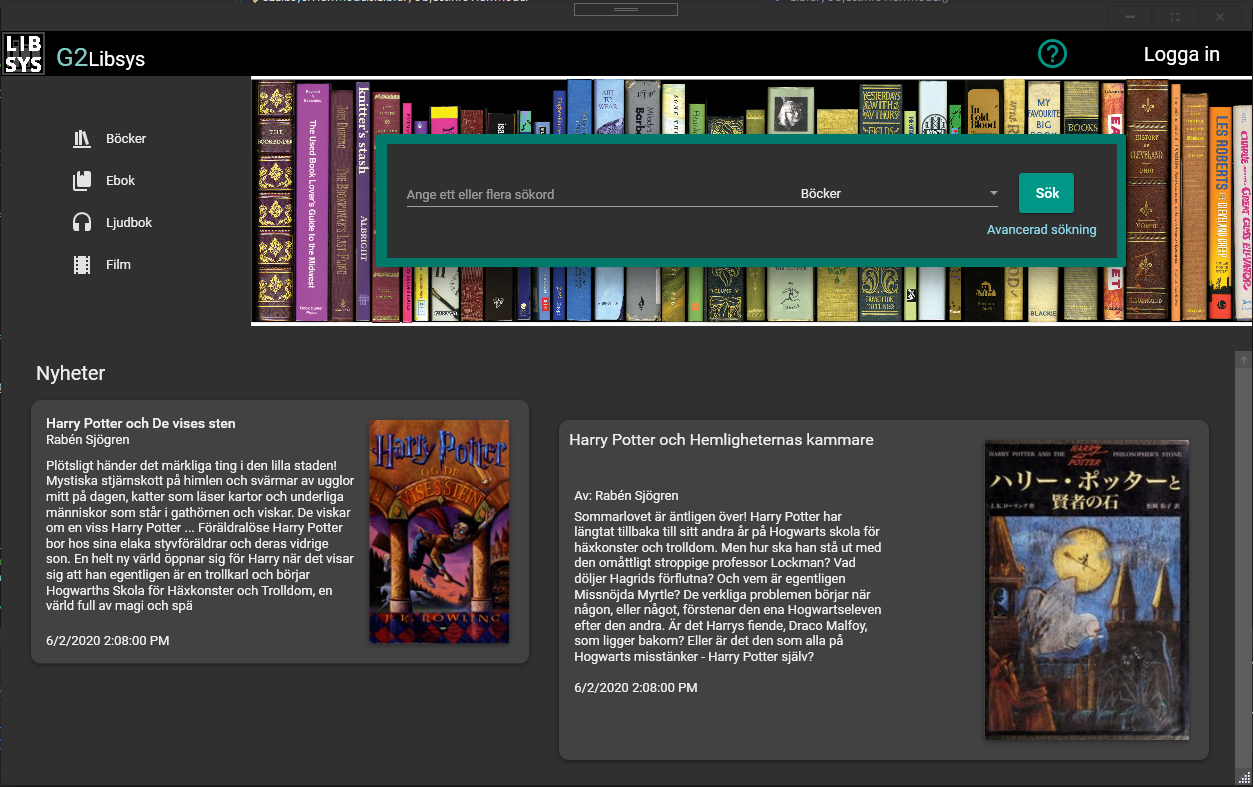The image size is (1254, 787).
Task: Maximize the Libsys window
Action: pyautogui.click(x=1175, y=17)
